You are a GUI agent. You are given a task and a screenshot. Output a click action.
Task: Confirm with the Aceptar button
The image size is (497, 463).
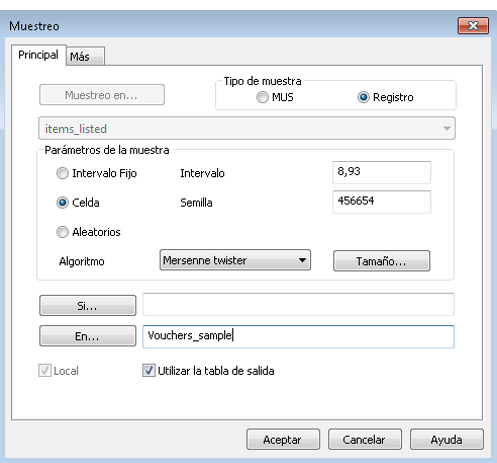(283, 440)
